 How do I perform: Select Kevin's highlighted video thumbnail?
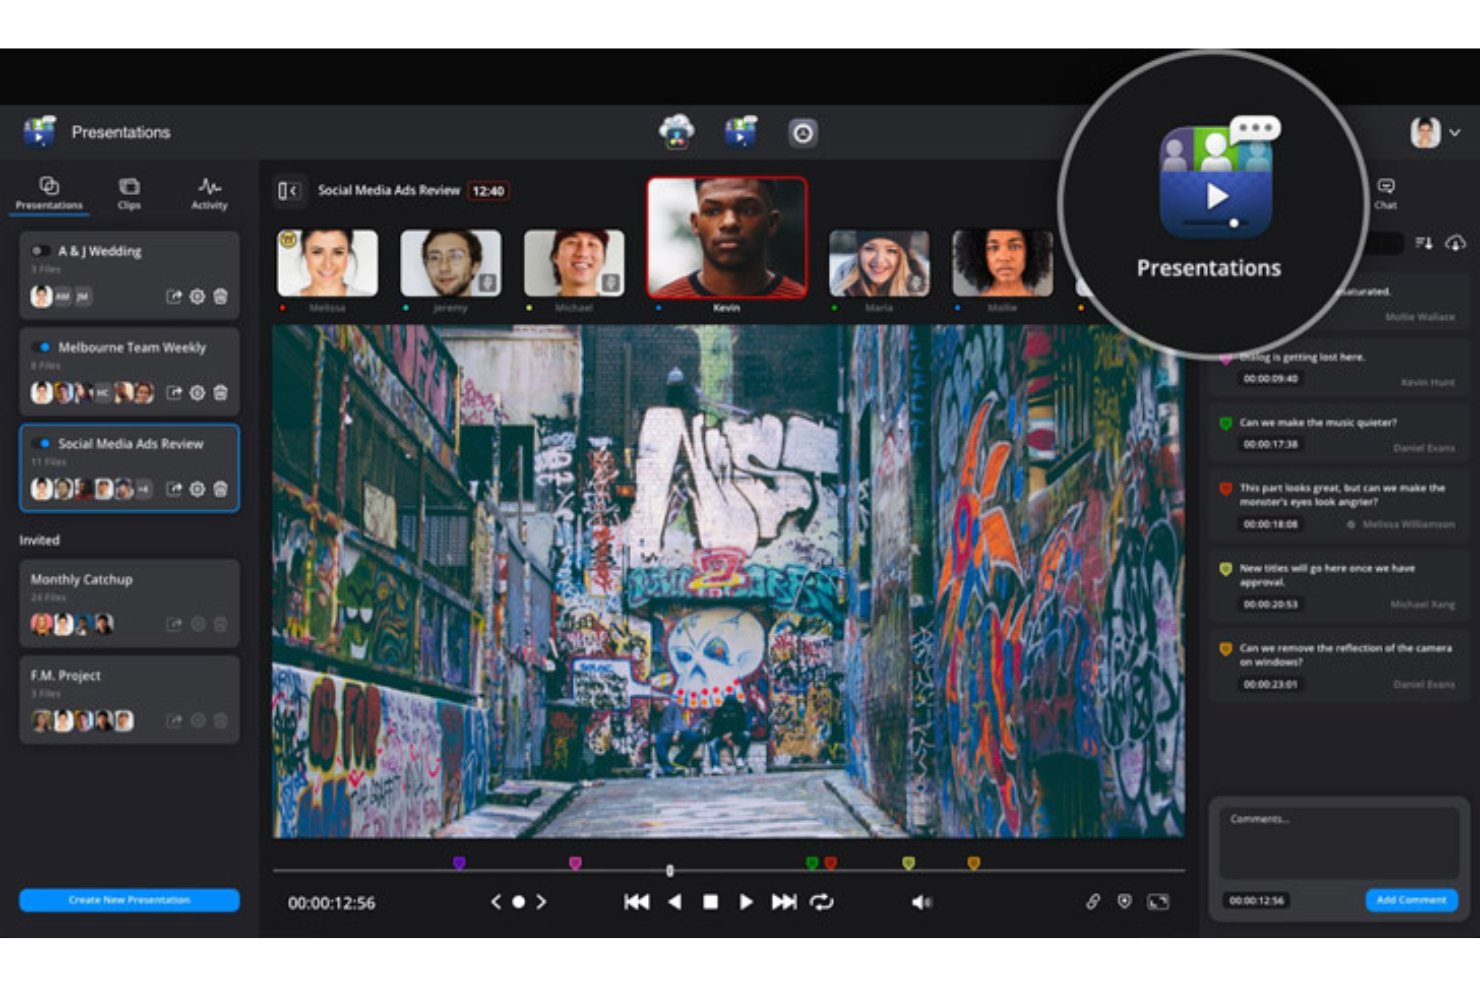[727, 238]
